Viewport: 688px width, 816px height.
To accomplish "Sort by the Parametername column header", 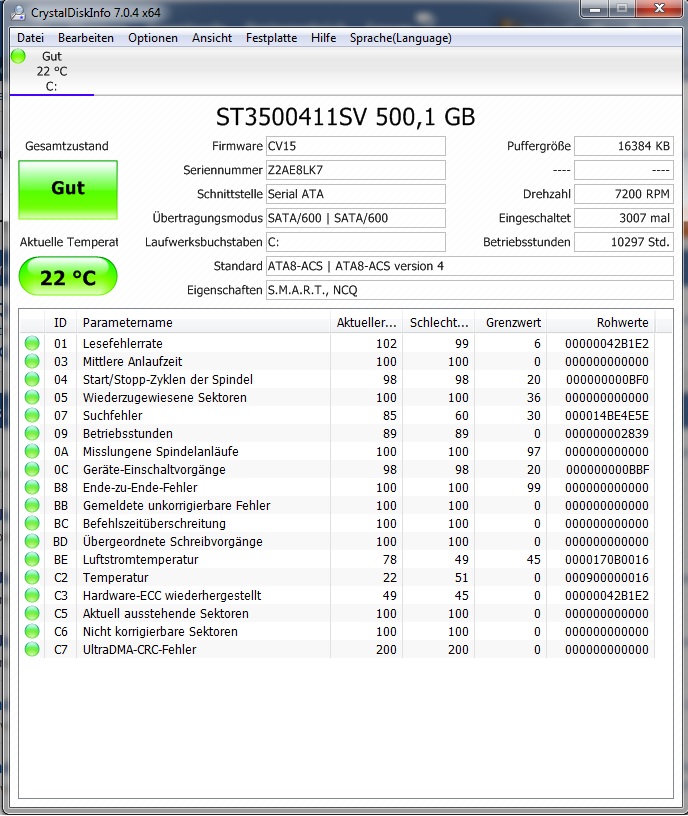I will coord(203,323).
